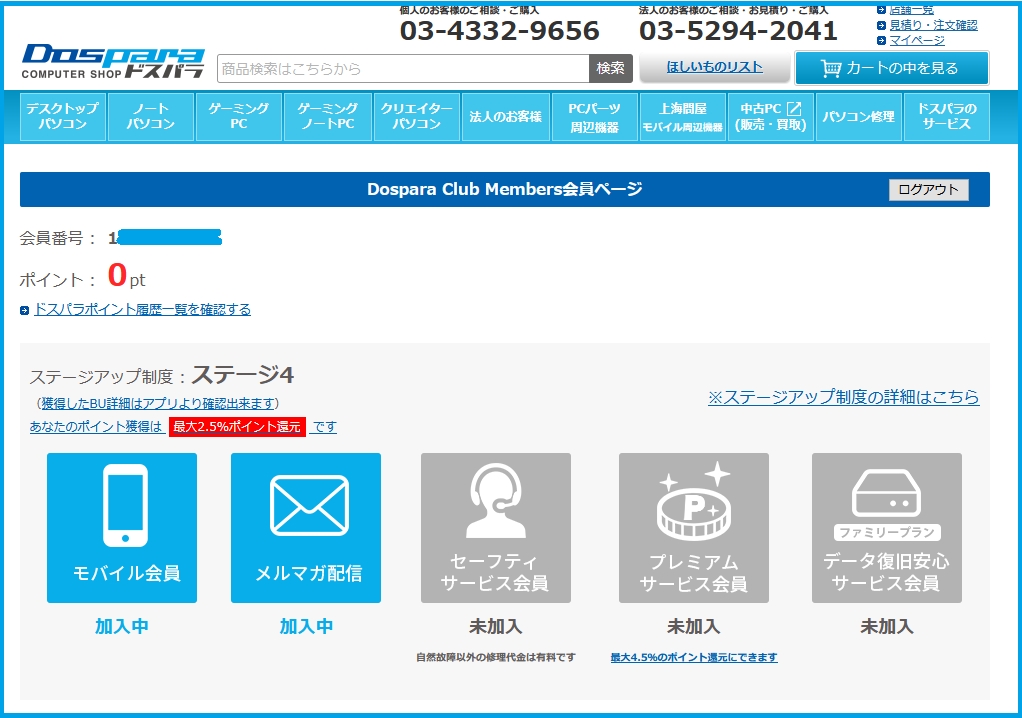Image resolution: width=1022 pixels, height=718 pixels.
Task: Click the arrow bullet beside 見積り・注文確認
Action: coord(881,25)
